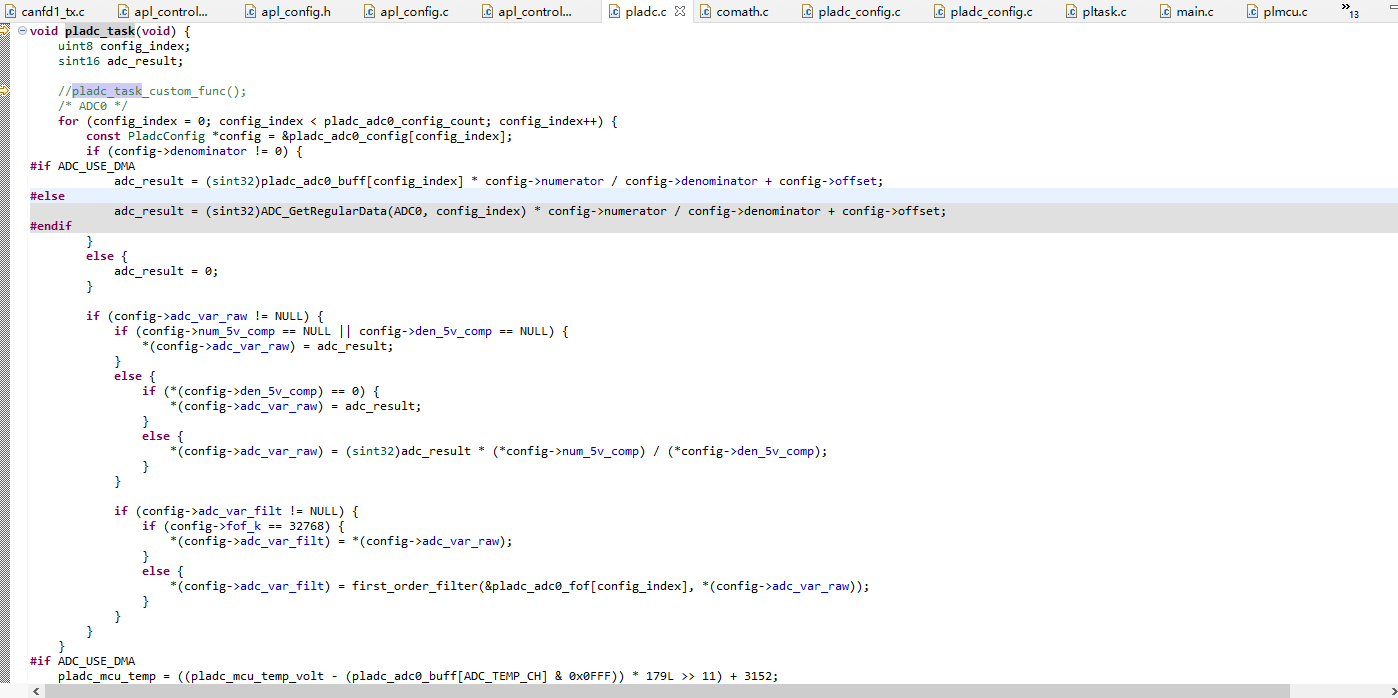Close the pladc.c editor tab
This screenshot has height=698, width=1398.
pos(680,12)
